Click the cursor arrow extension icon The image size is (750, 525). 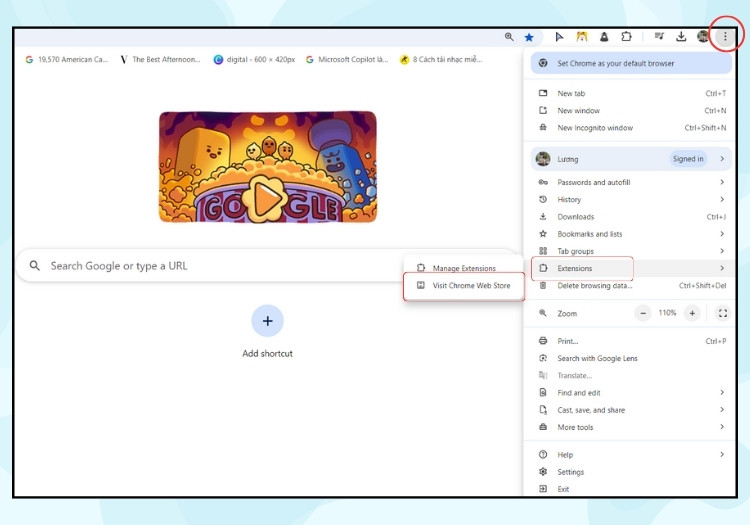[559, 37]
